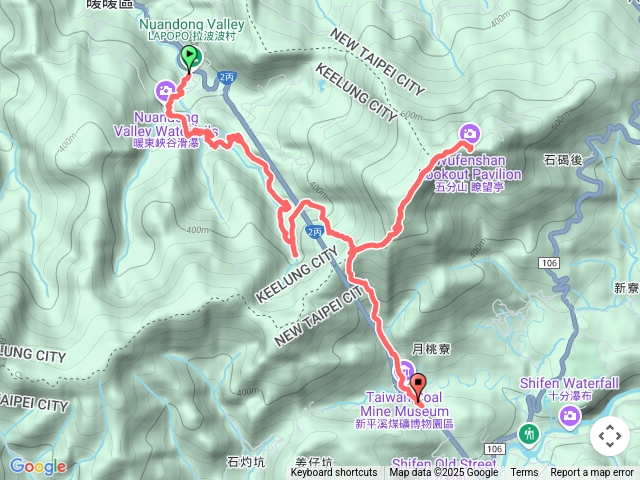Click the Shifen Waterfall camera pin
640x480 pixels.
(x=569, y=417)
